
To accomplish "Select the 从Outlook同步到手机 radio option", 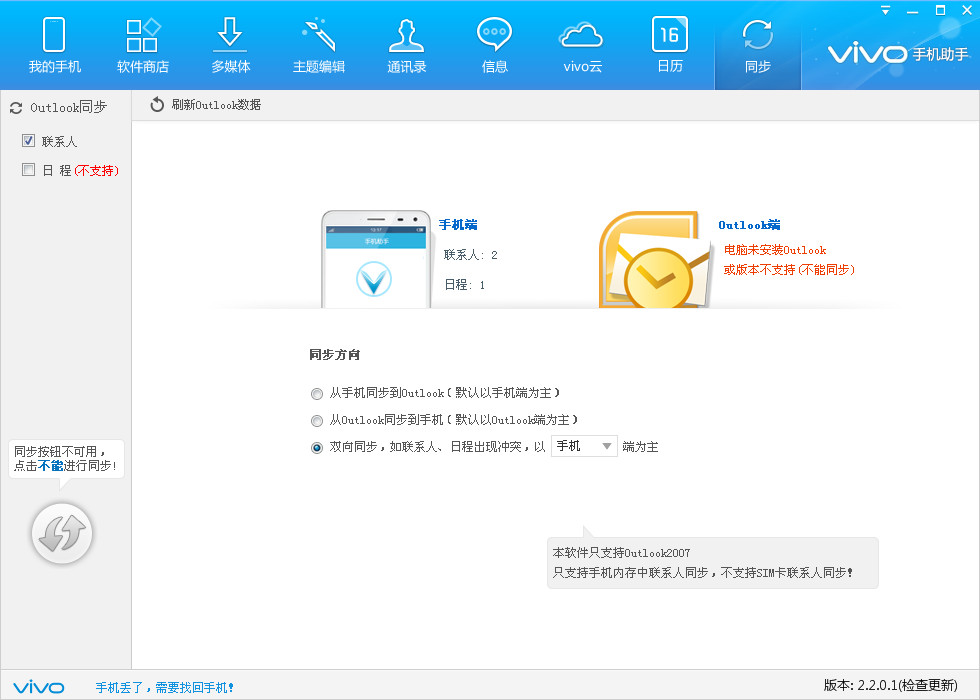I will 316,420.
